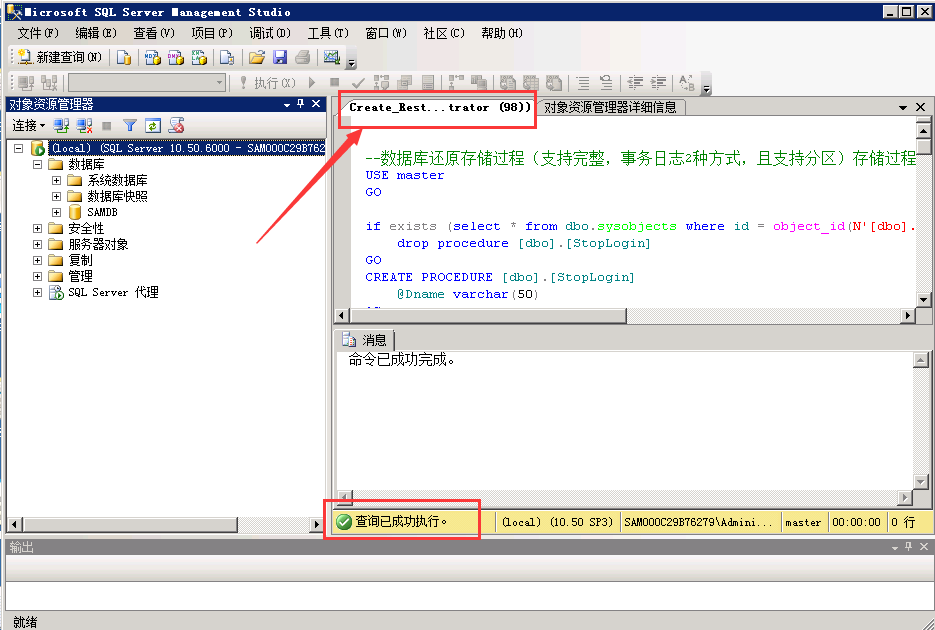Collapse the (local) server node

click(x=18, y=148)
